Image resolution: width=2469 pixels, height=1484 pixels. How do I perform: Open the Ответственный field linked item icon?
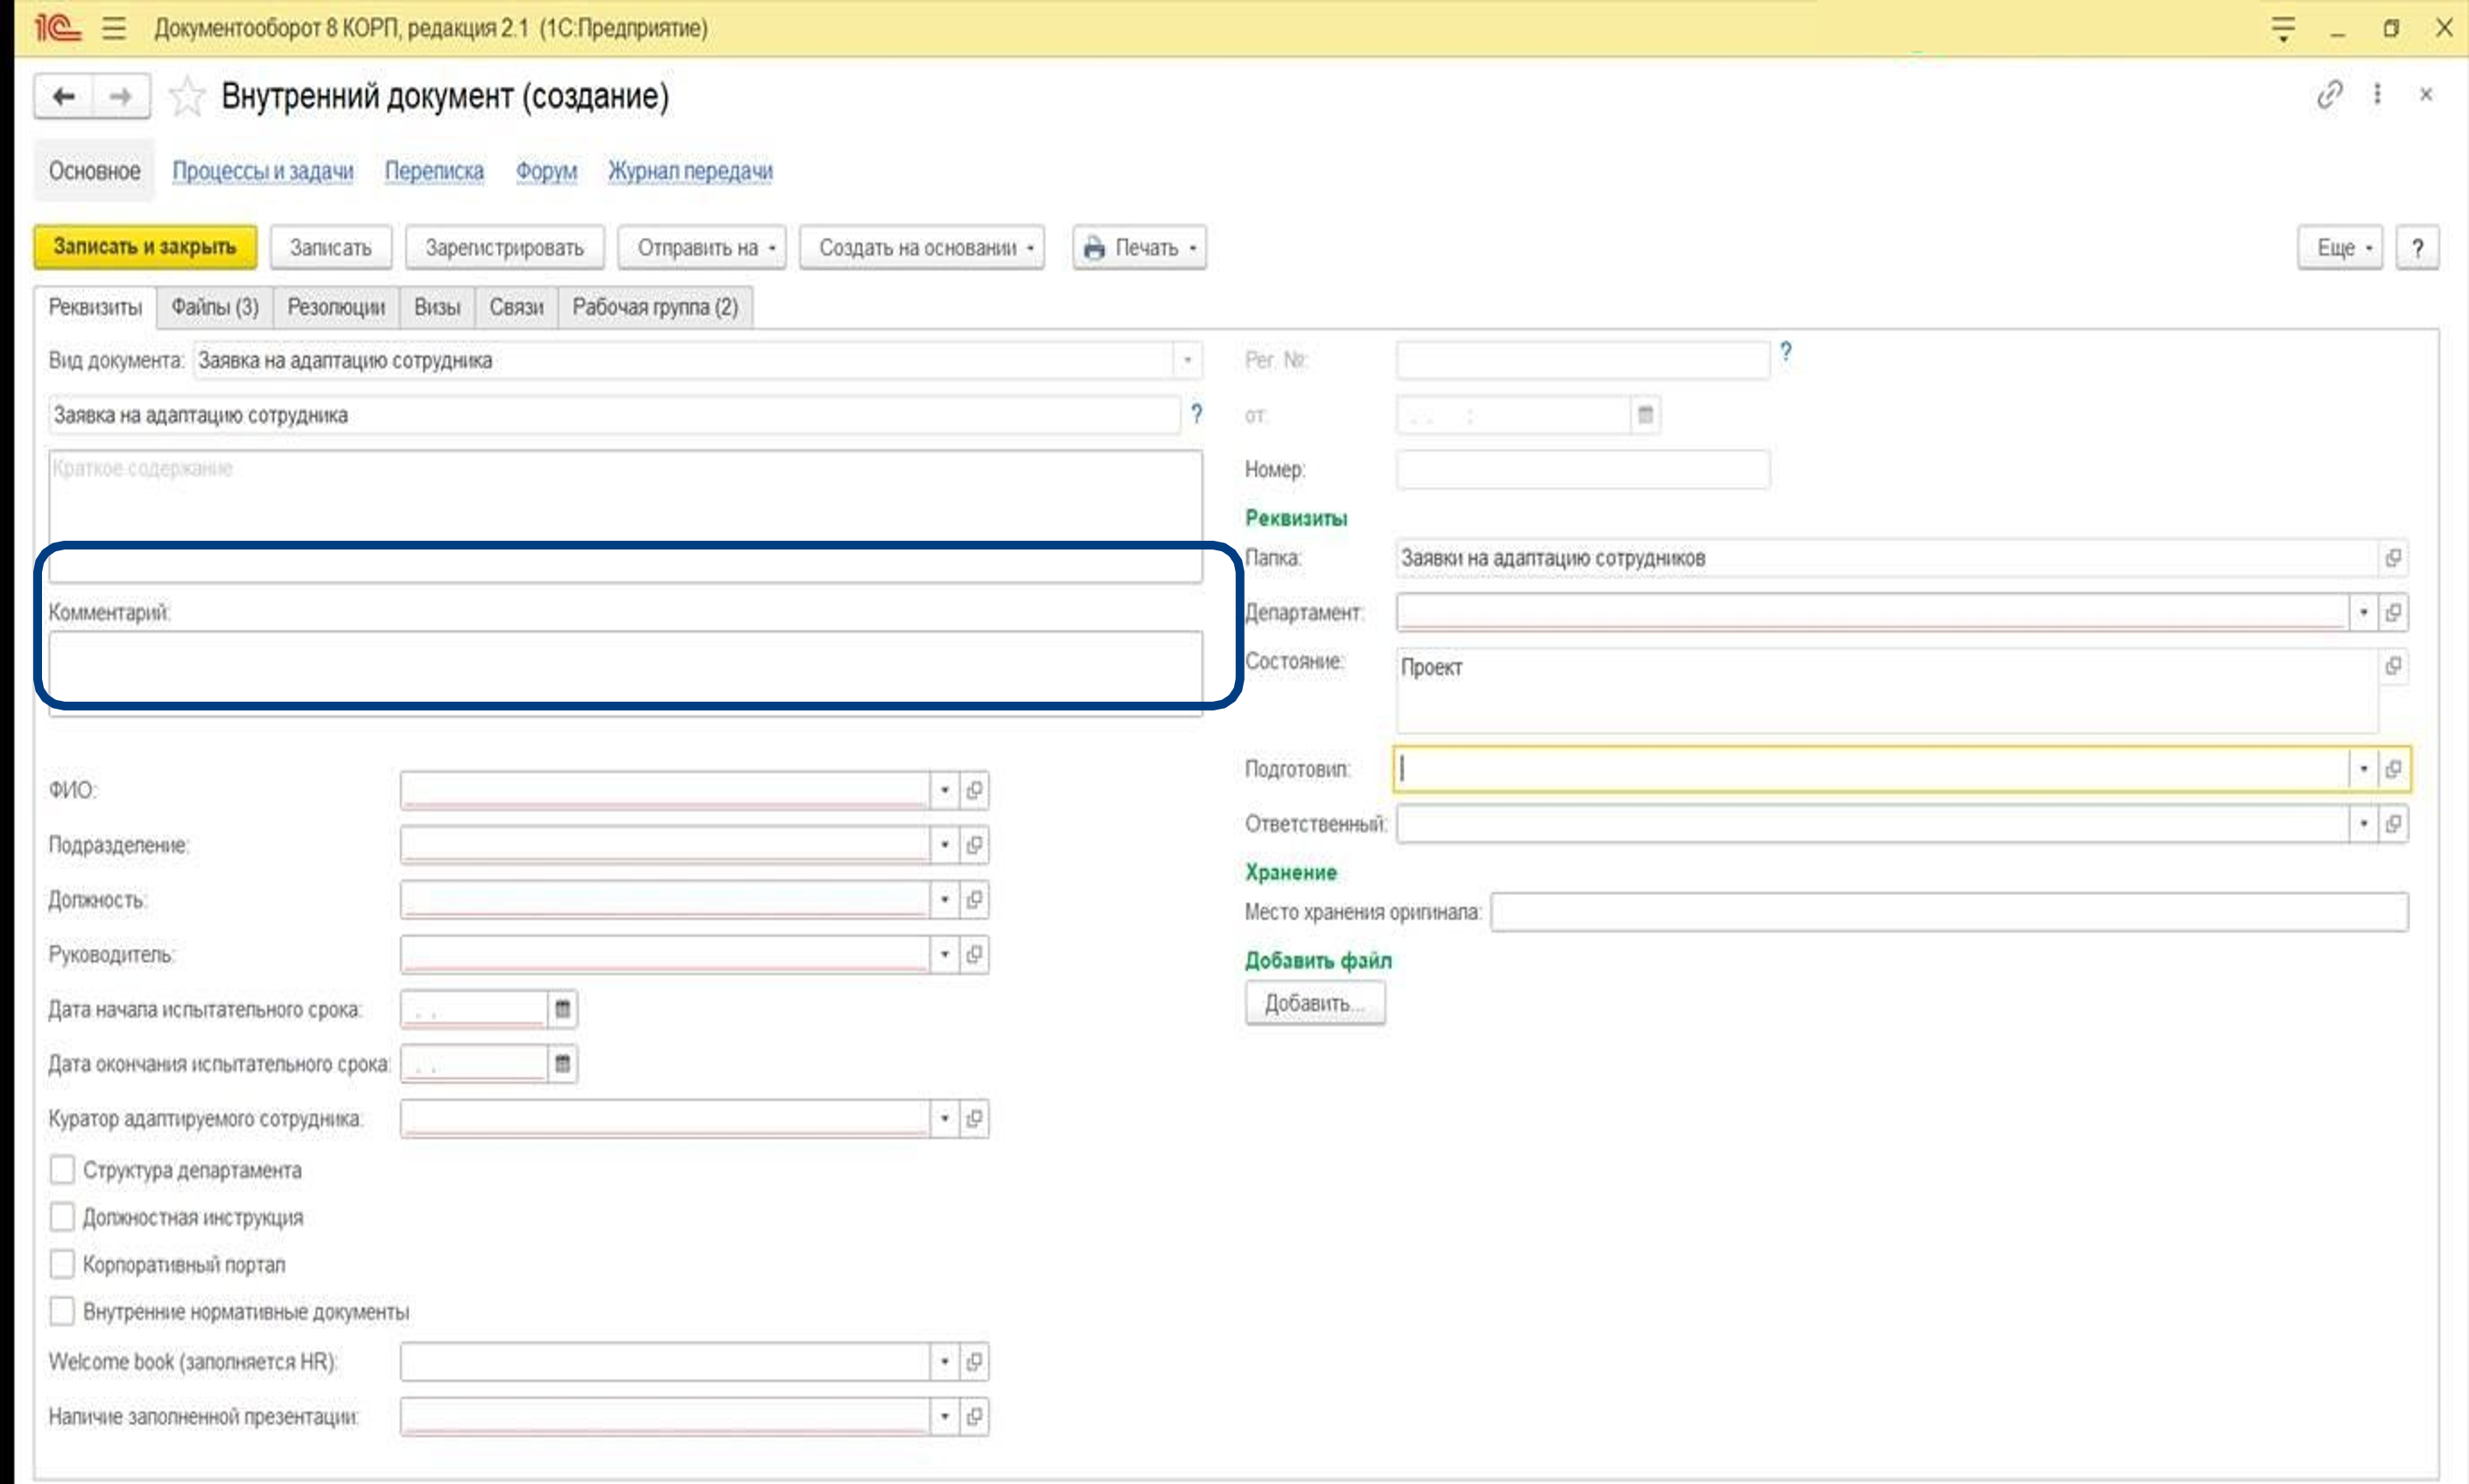tap(2393, 824)
